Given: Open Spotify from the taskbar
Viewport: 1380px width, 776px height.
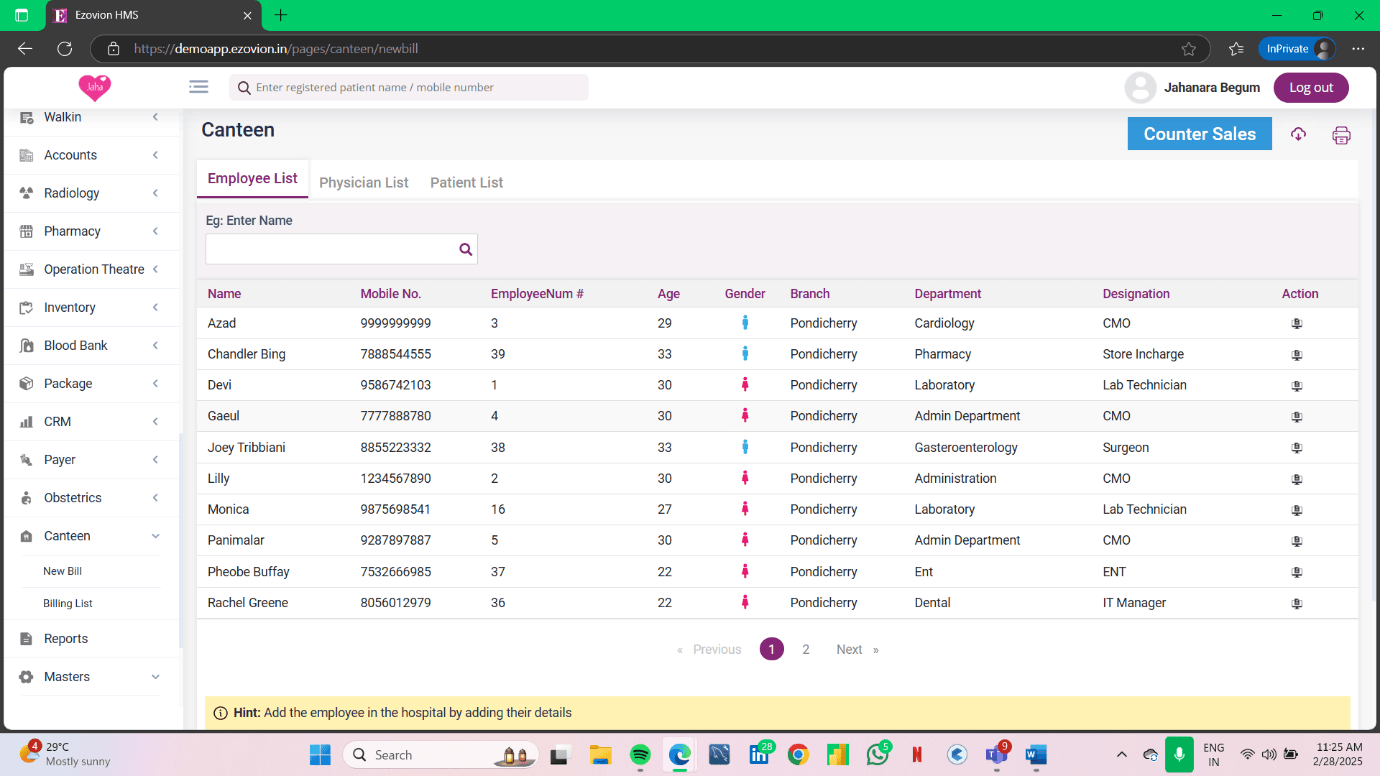Looking at the screenshot, I should pyautogui.click(x=640, y=755).
